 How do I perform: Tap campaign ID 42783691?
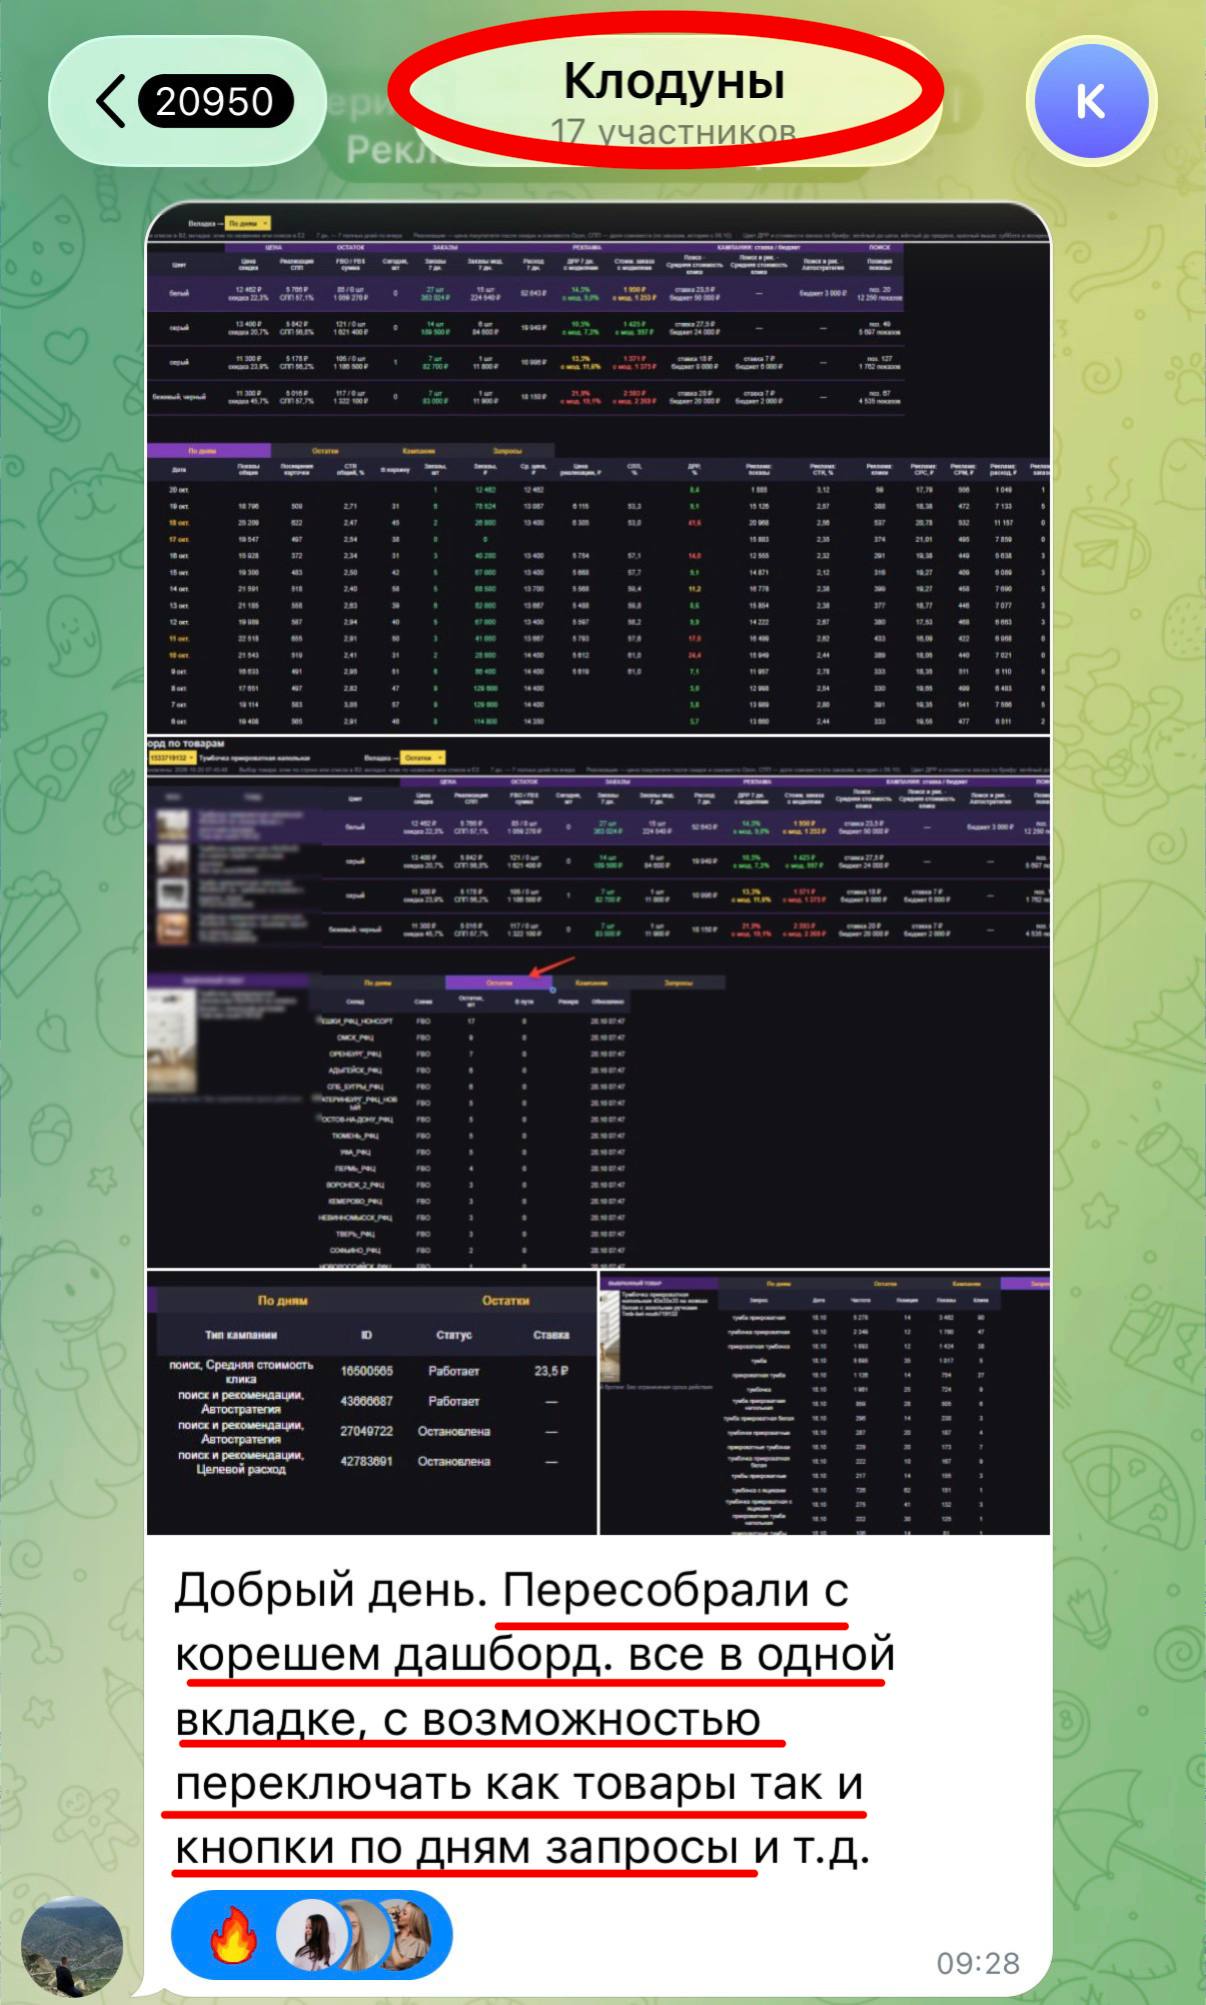click(366, 1461)
